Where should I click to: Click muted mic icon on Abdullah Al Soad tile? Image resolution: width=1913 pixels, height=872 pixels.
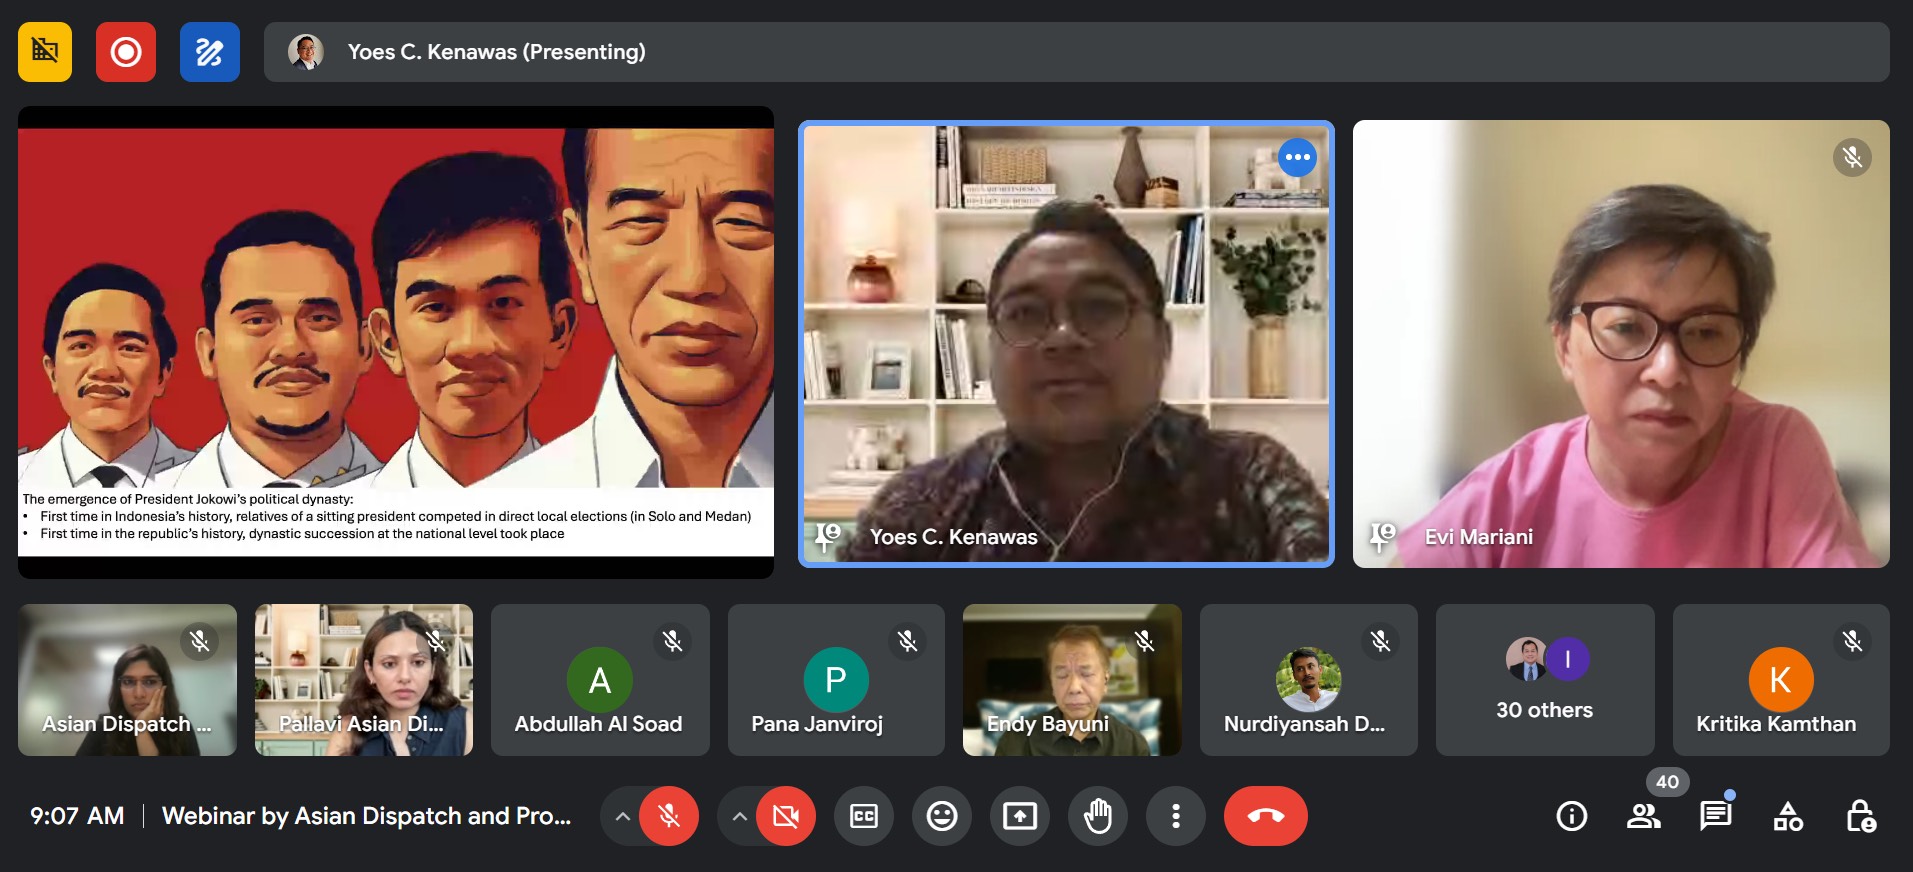[672, 641]
